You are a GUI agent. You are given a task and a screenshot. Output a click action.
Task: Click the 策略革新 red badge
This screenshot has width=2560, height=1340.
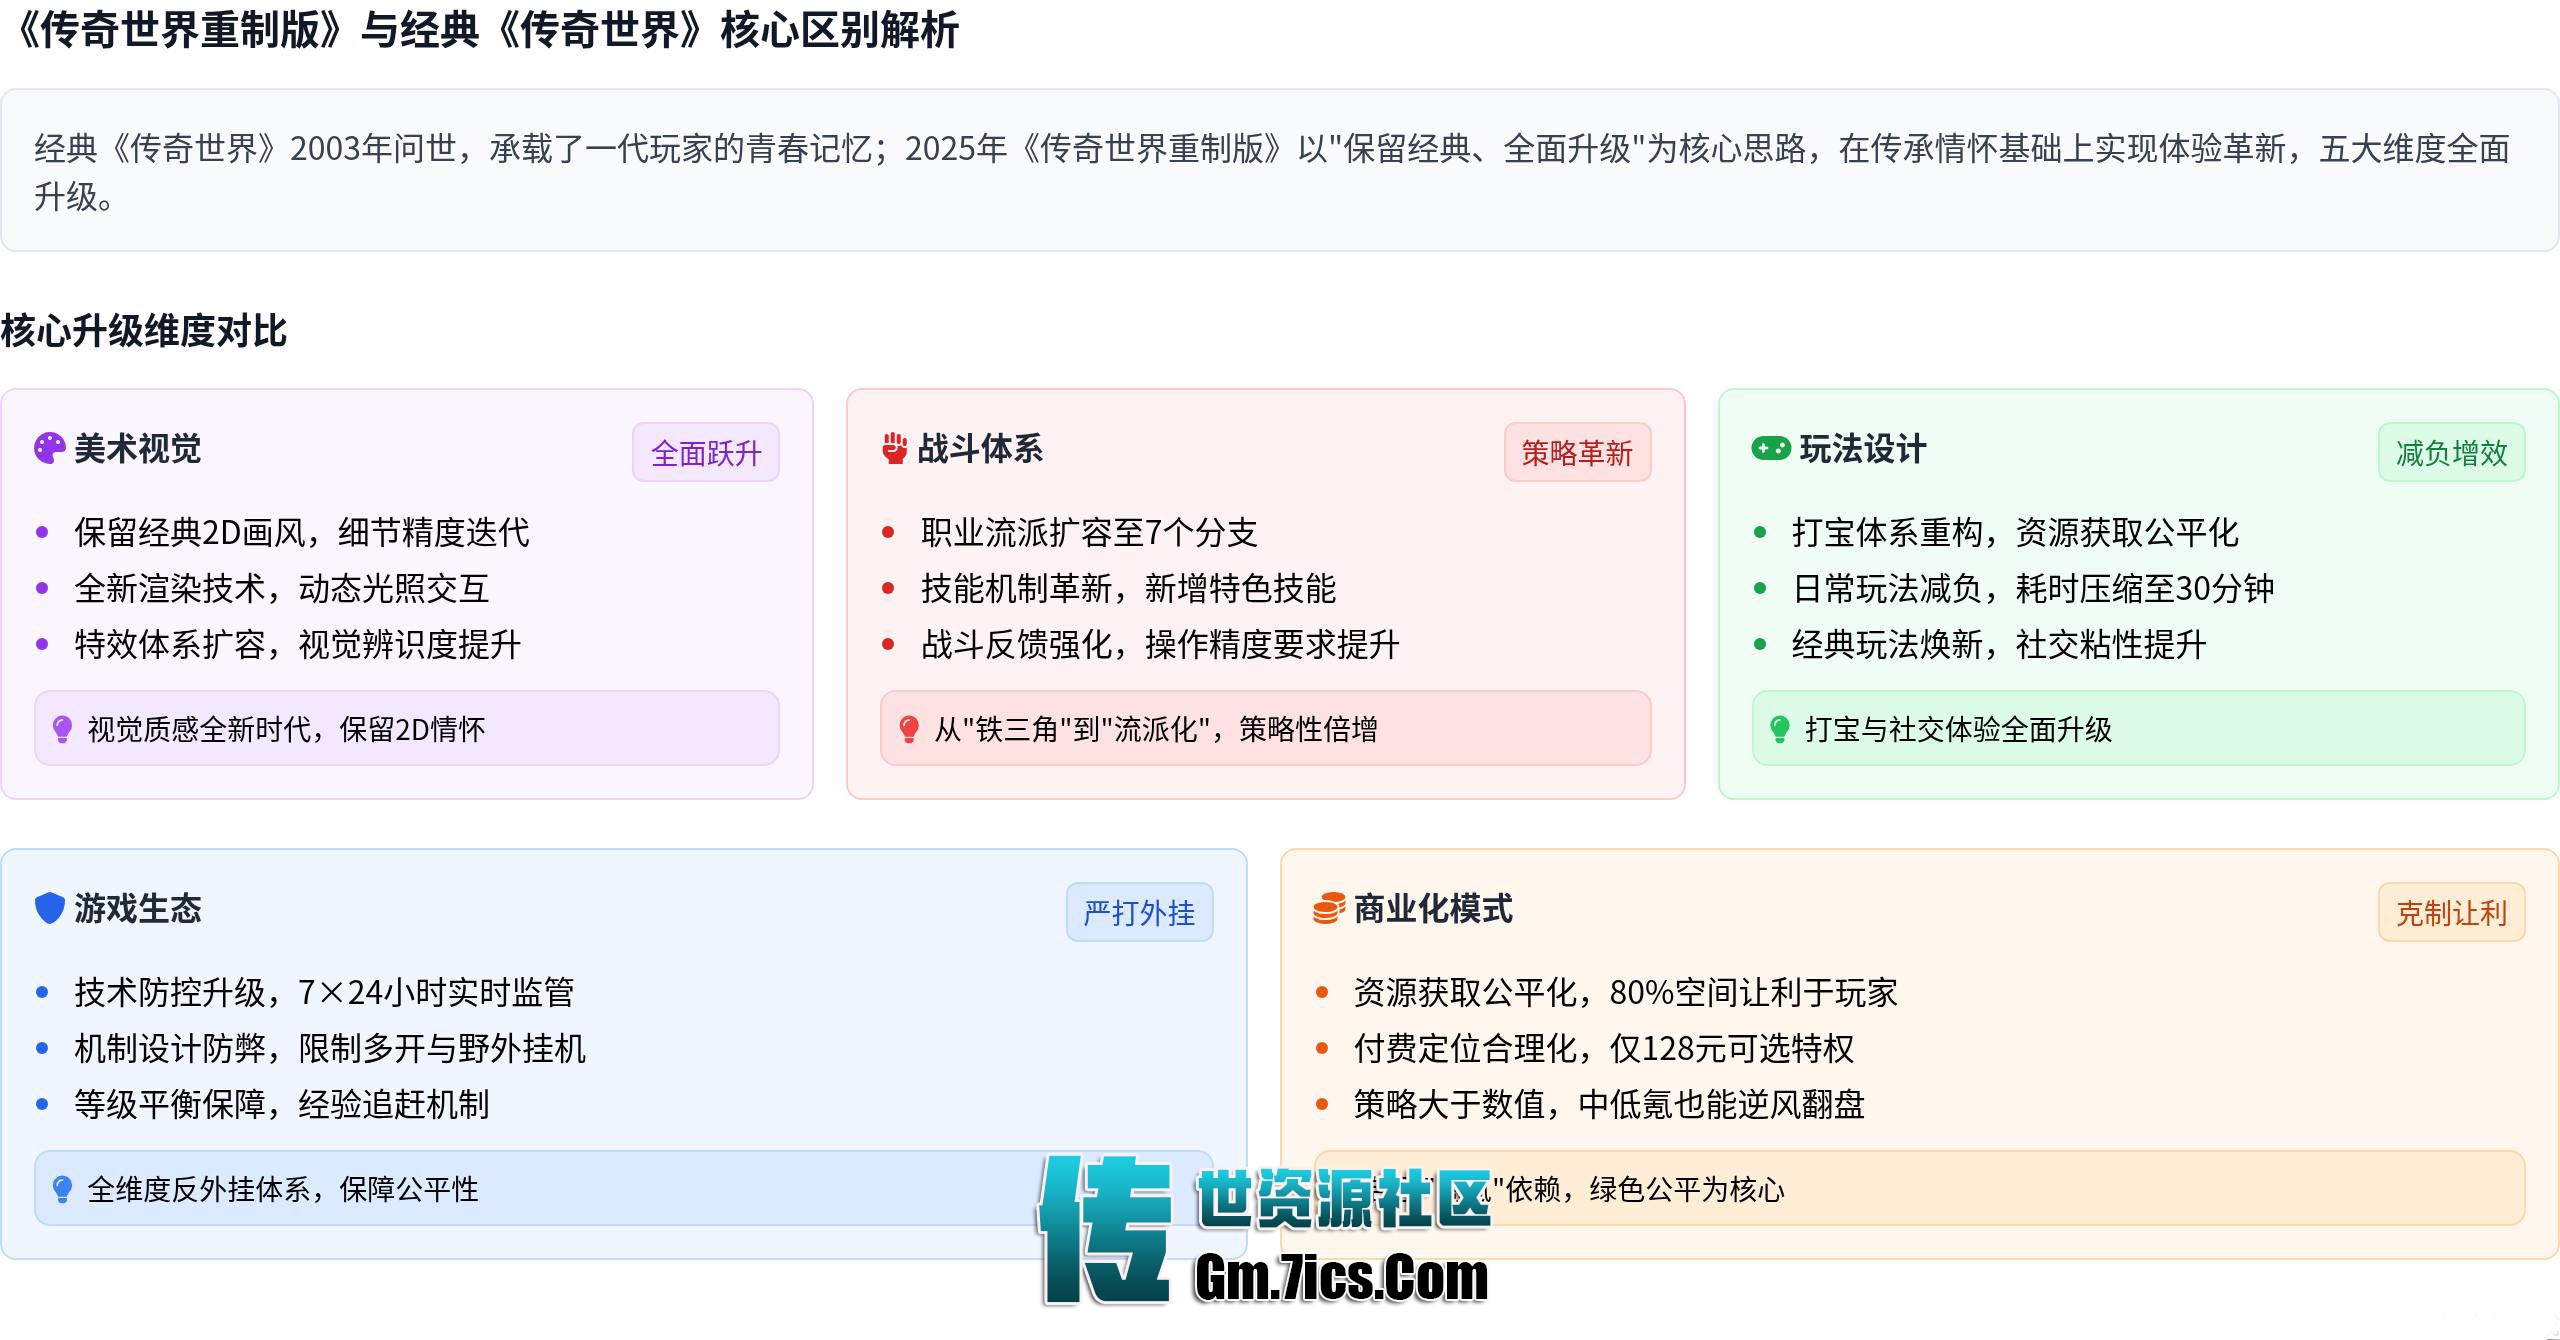pyautogui.click(x=1577, y=453)
